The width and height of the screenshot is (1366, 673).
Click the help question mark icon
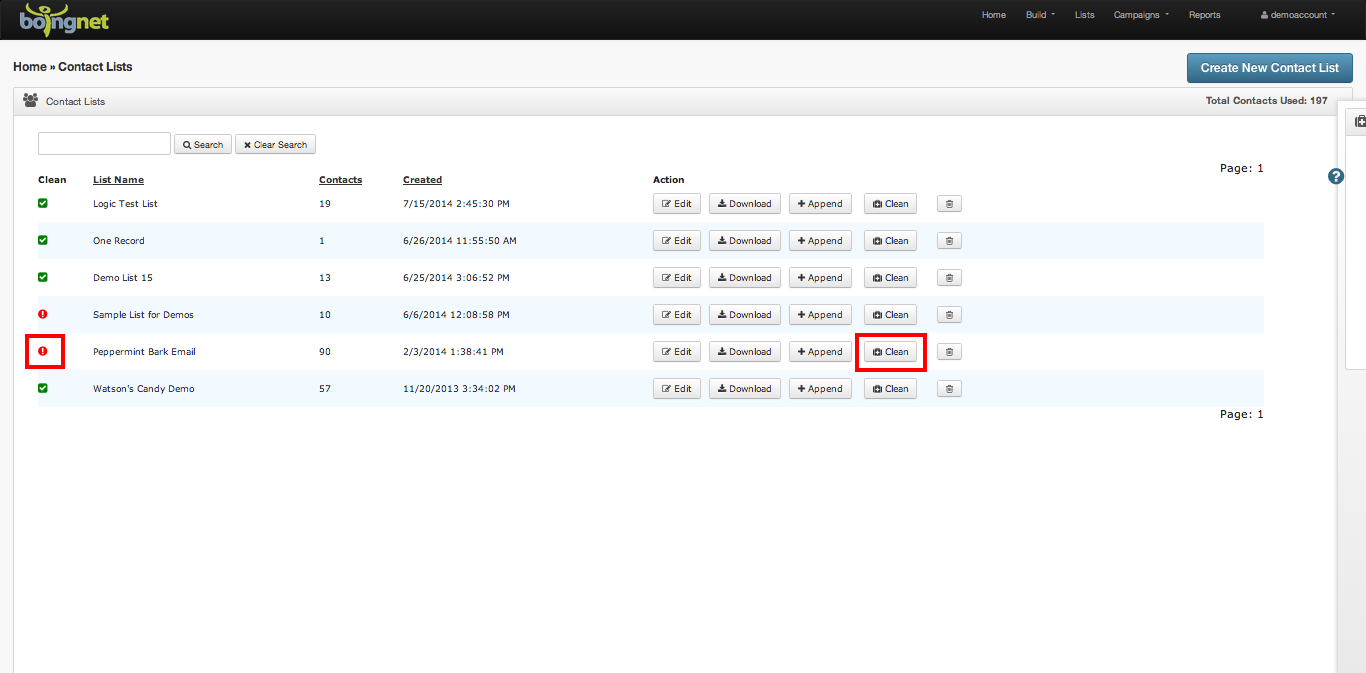pyautogui.click(x=1335, y=176)
